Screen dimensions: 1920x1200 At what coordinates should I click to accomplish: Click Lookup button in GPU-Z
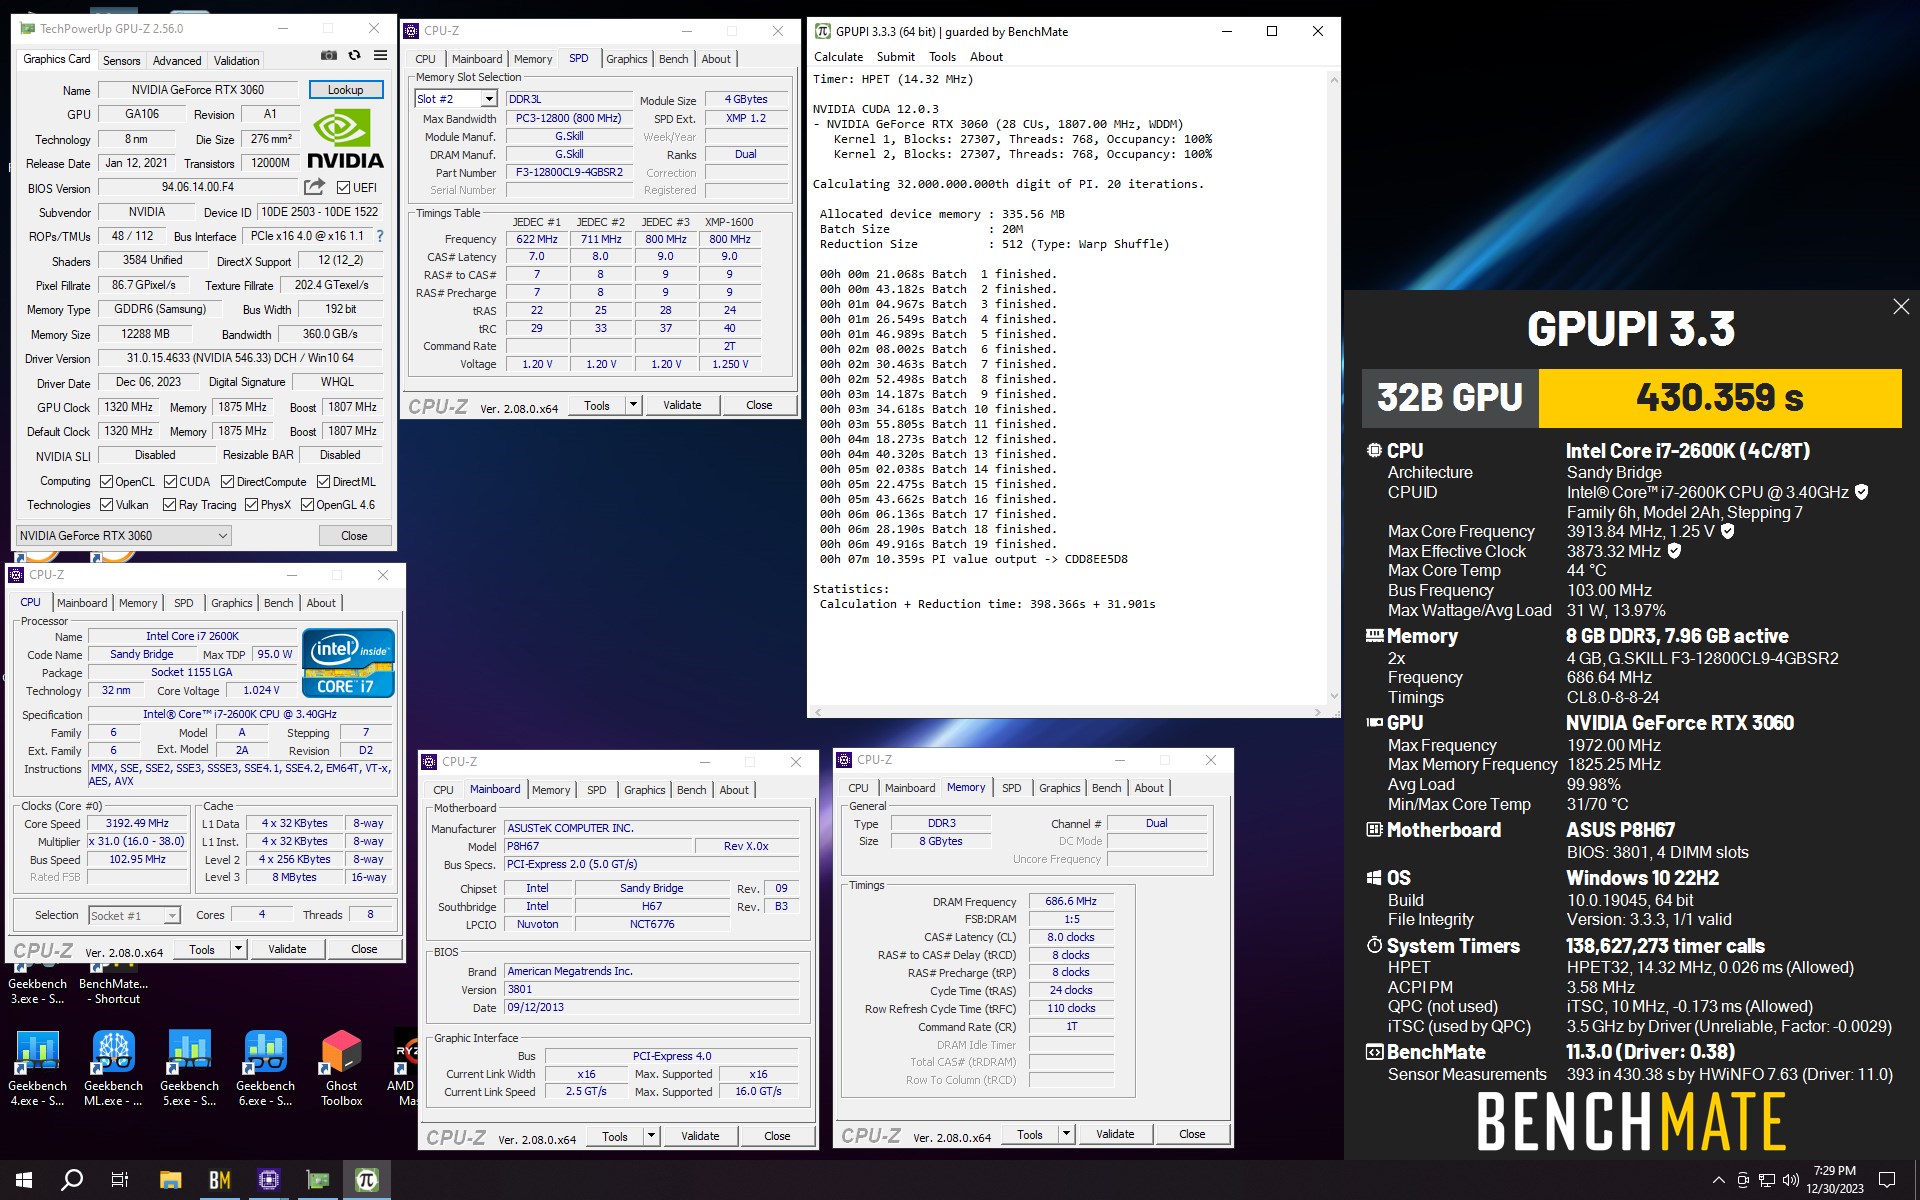point(346,90)
